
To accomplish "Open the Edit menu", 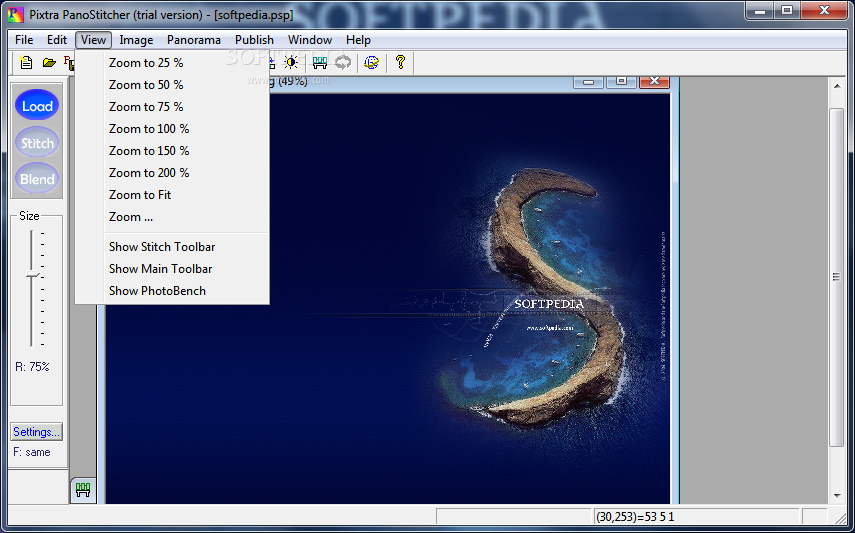I will (57, 40).
